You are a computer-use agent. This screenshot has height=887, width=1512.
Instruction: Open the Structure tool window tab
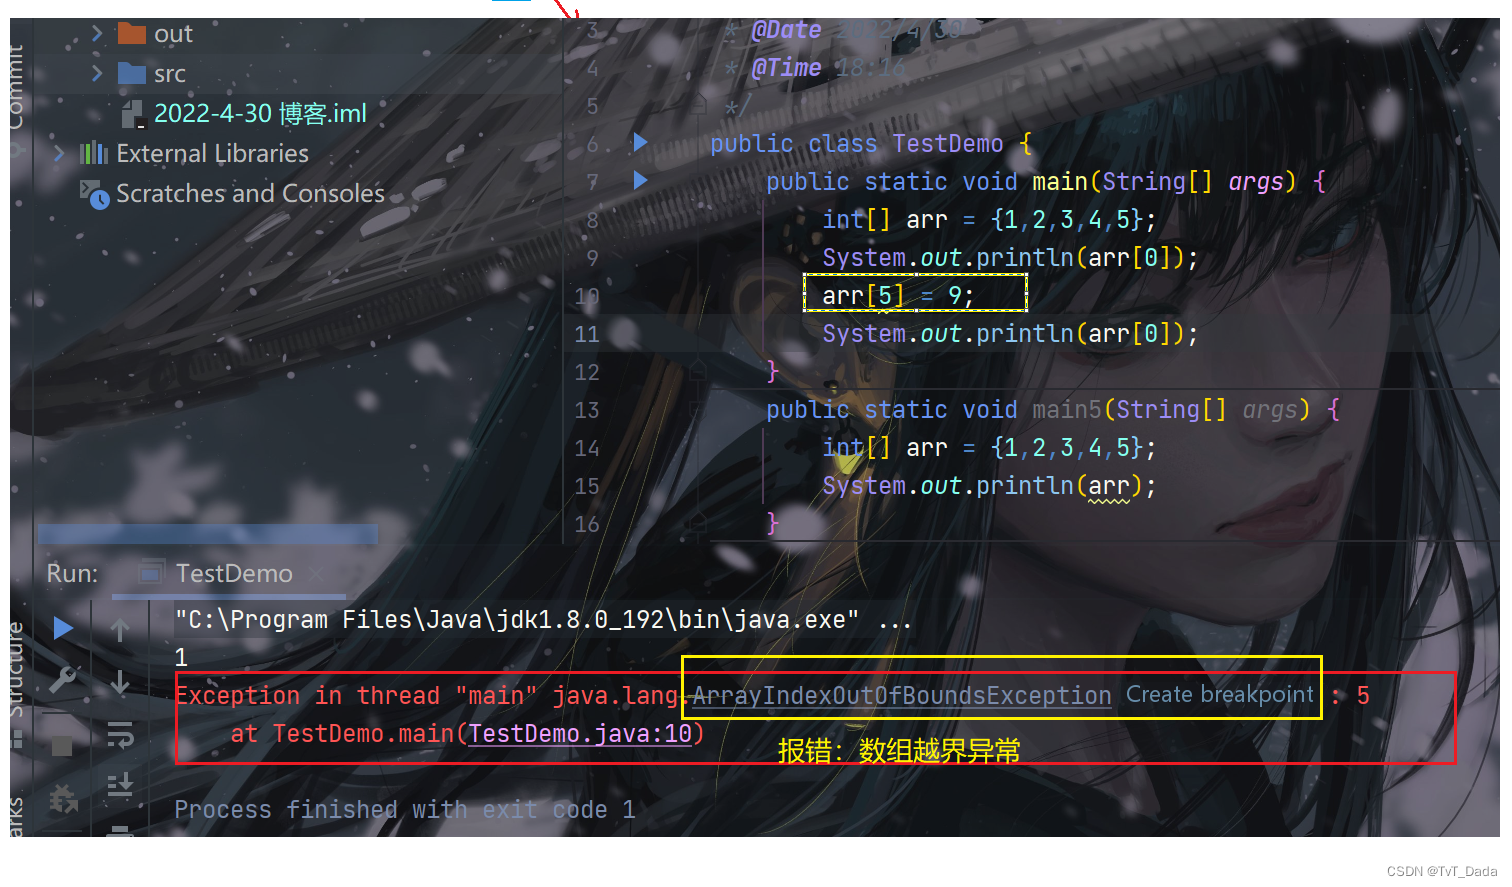[x=16, y=670]
